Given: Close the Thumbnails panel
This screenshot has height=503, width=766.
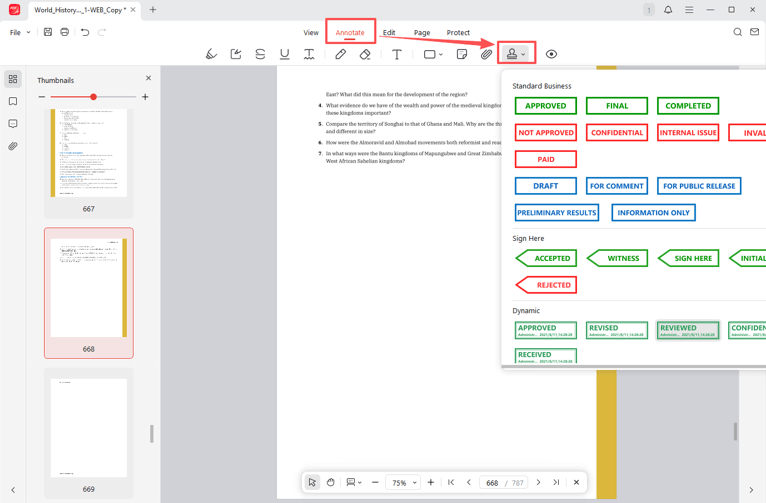Looking at the screenshot, I should [x=149, y=78].
